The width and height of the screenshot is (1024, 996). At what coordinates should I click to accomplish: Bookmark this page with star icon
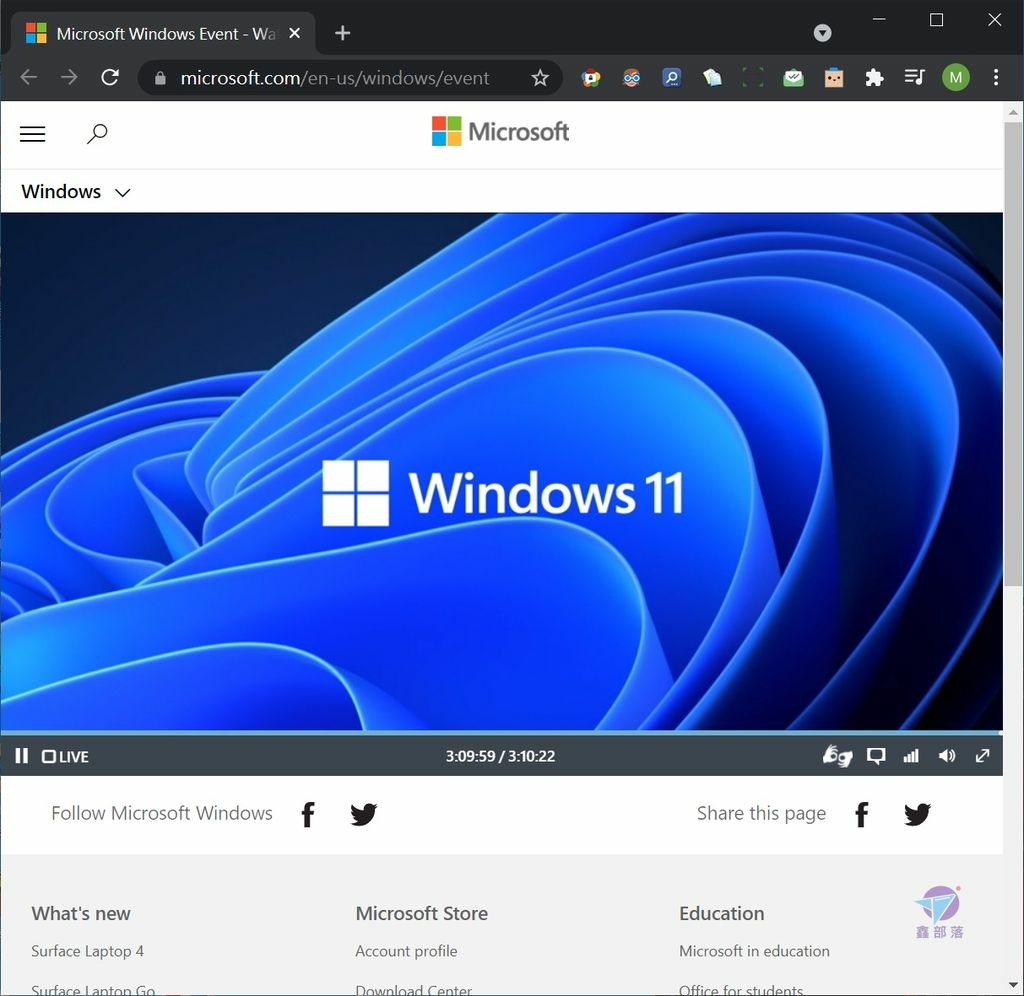coord(539,78)
